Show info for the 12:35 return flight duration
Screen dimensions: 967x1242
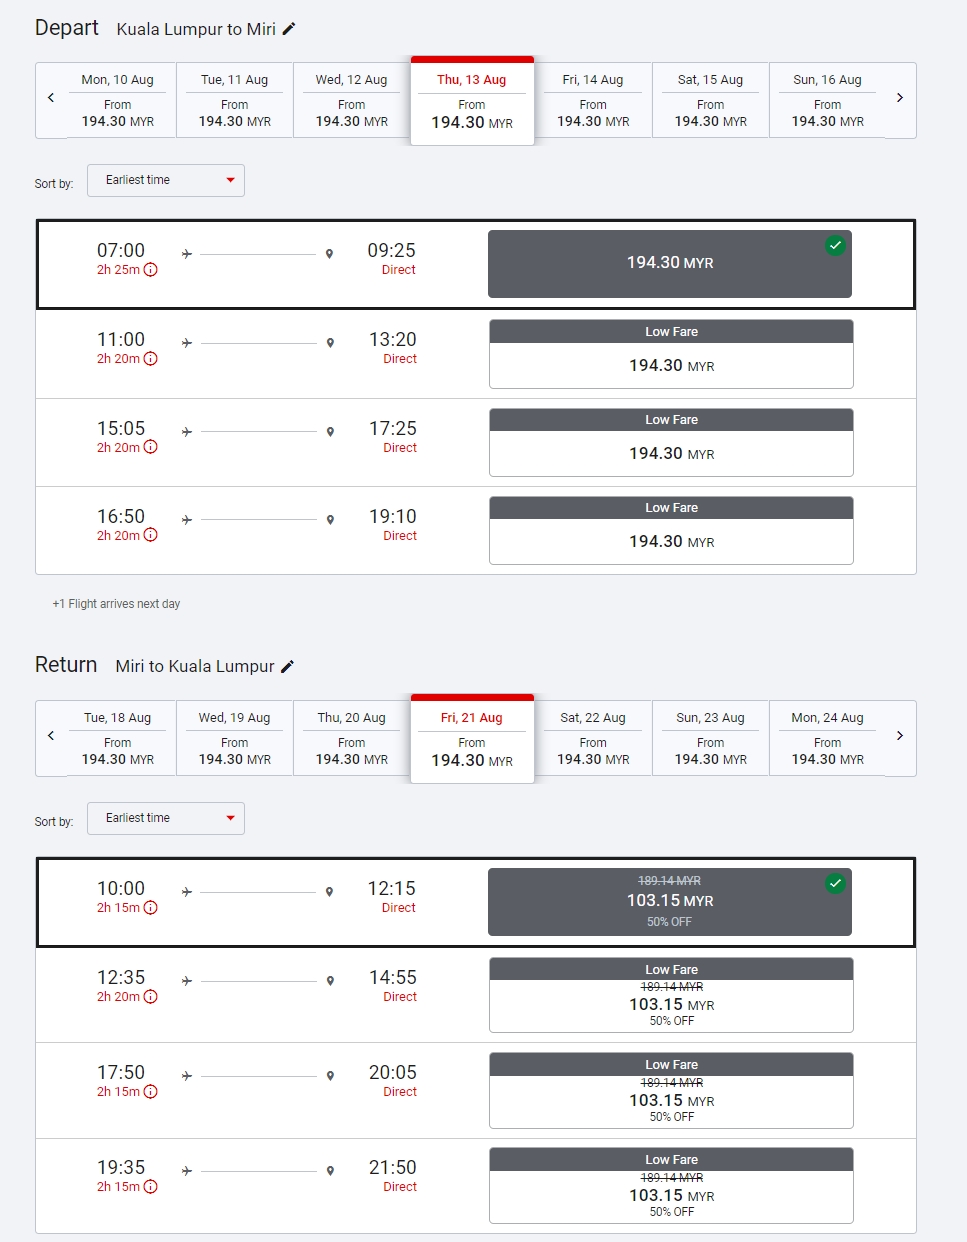point(151,997)
